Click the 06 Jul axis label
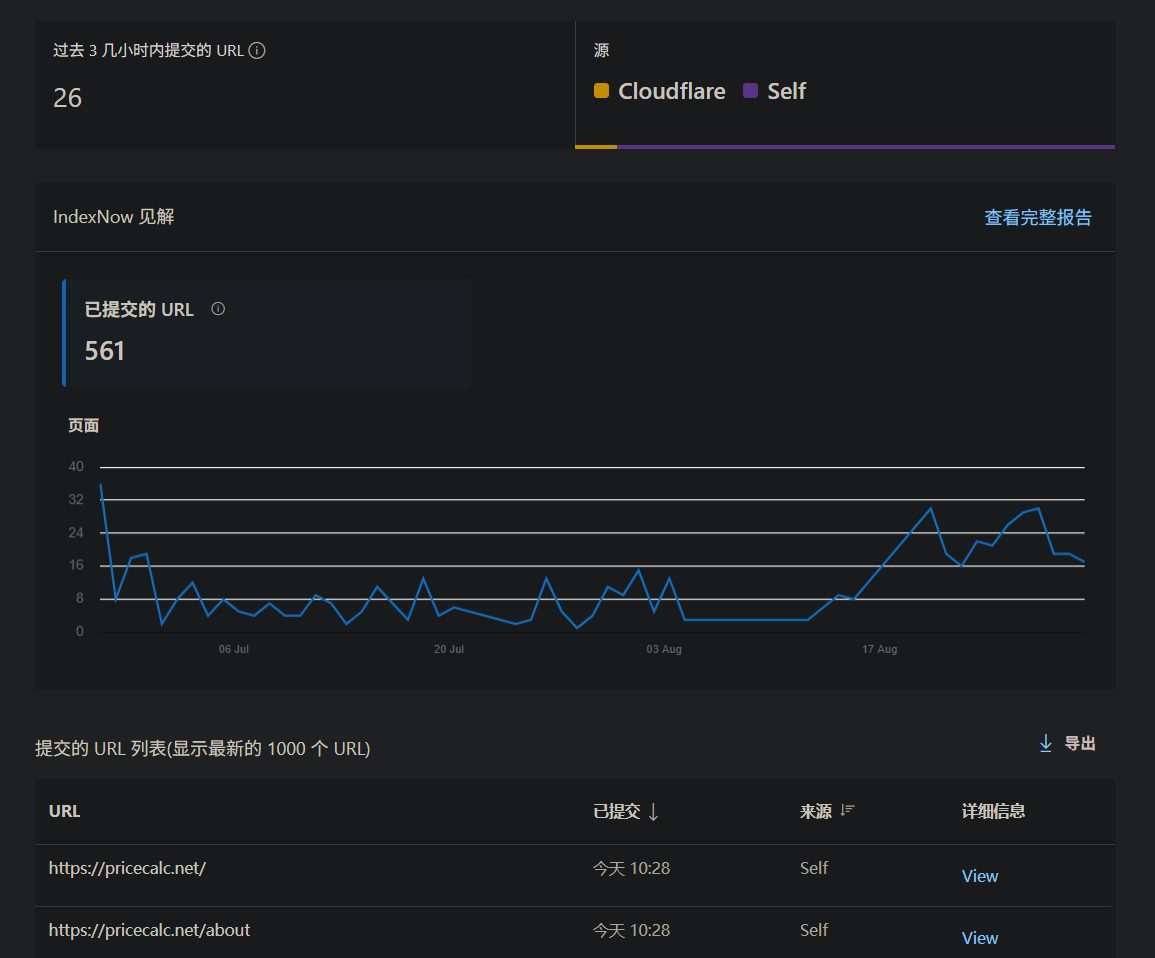Viewport: 1155px width, 958px height. [x=234, y=649]
